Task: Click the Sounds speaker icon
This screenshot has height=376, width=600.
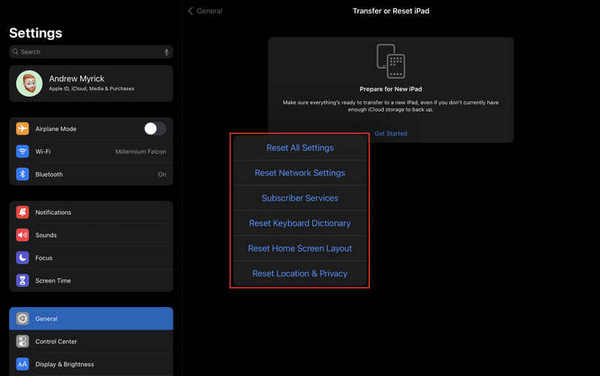Action: tap(22, 235)
